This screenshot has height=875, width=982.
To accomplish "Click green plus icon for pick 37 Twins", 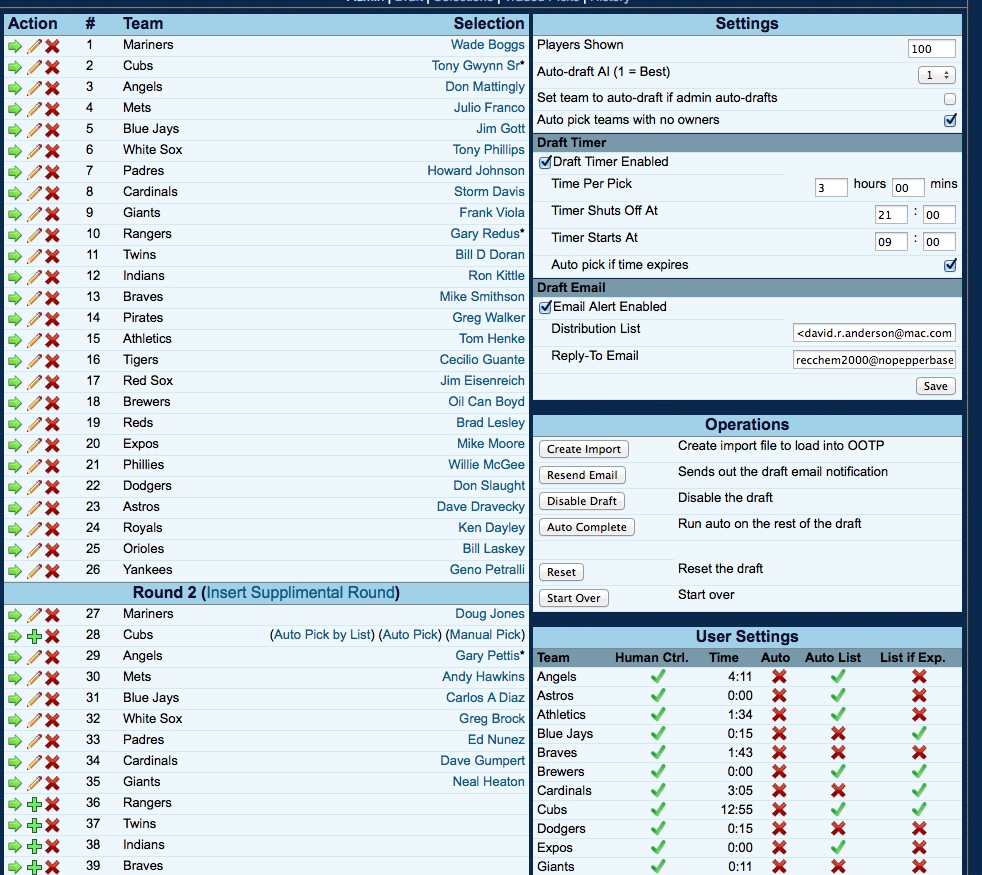I will click(x=34, y=825).
